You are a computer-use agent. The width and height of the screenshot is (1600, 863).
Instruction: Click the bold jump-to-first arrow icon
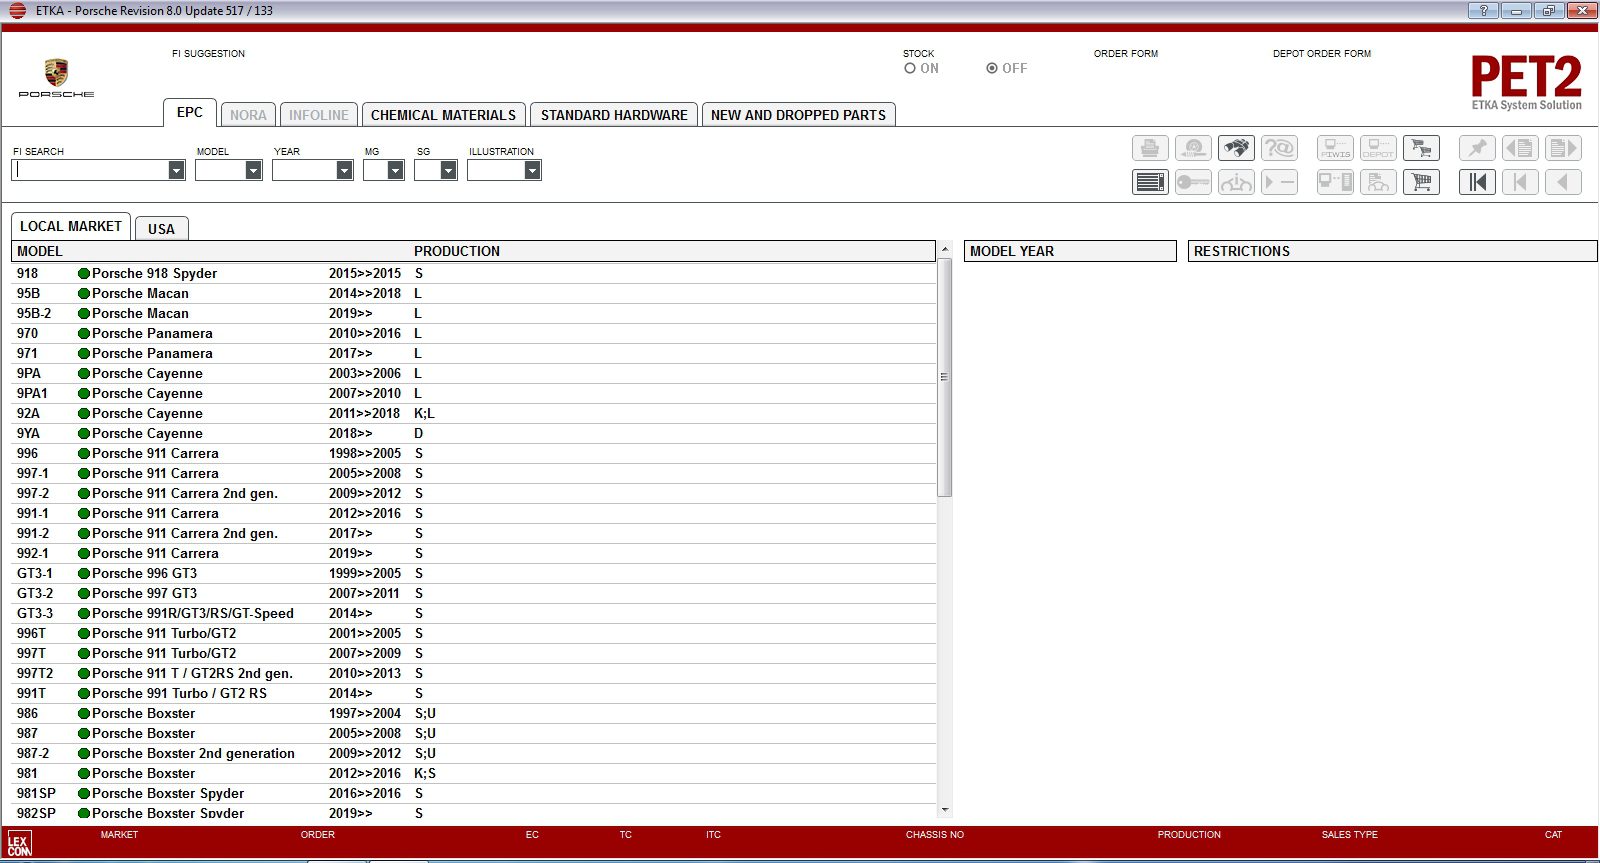pyautogui.click(x=1477, y=182)
